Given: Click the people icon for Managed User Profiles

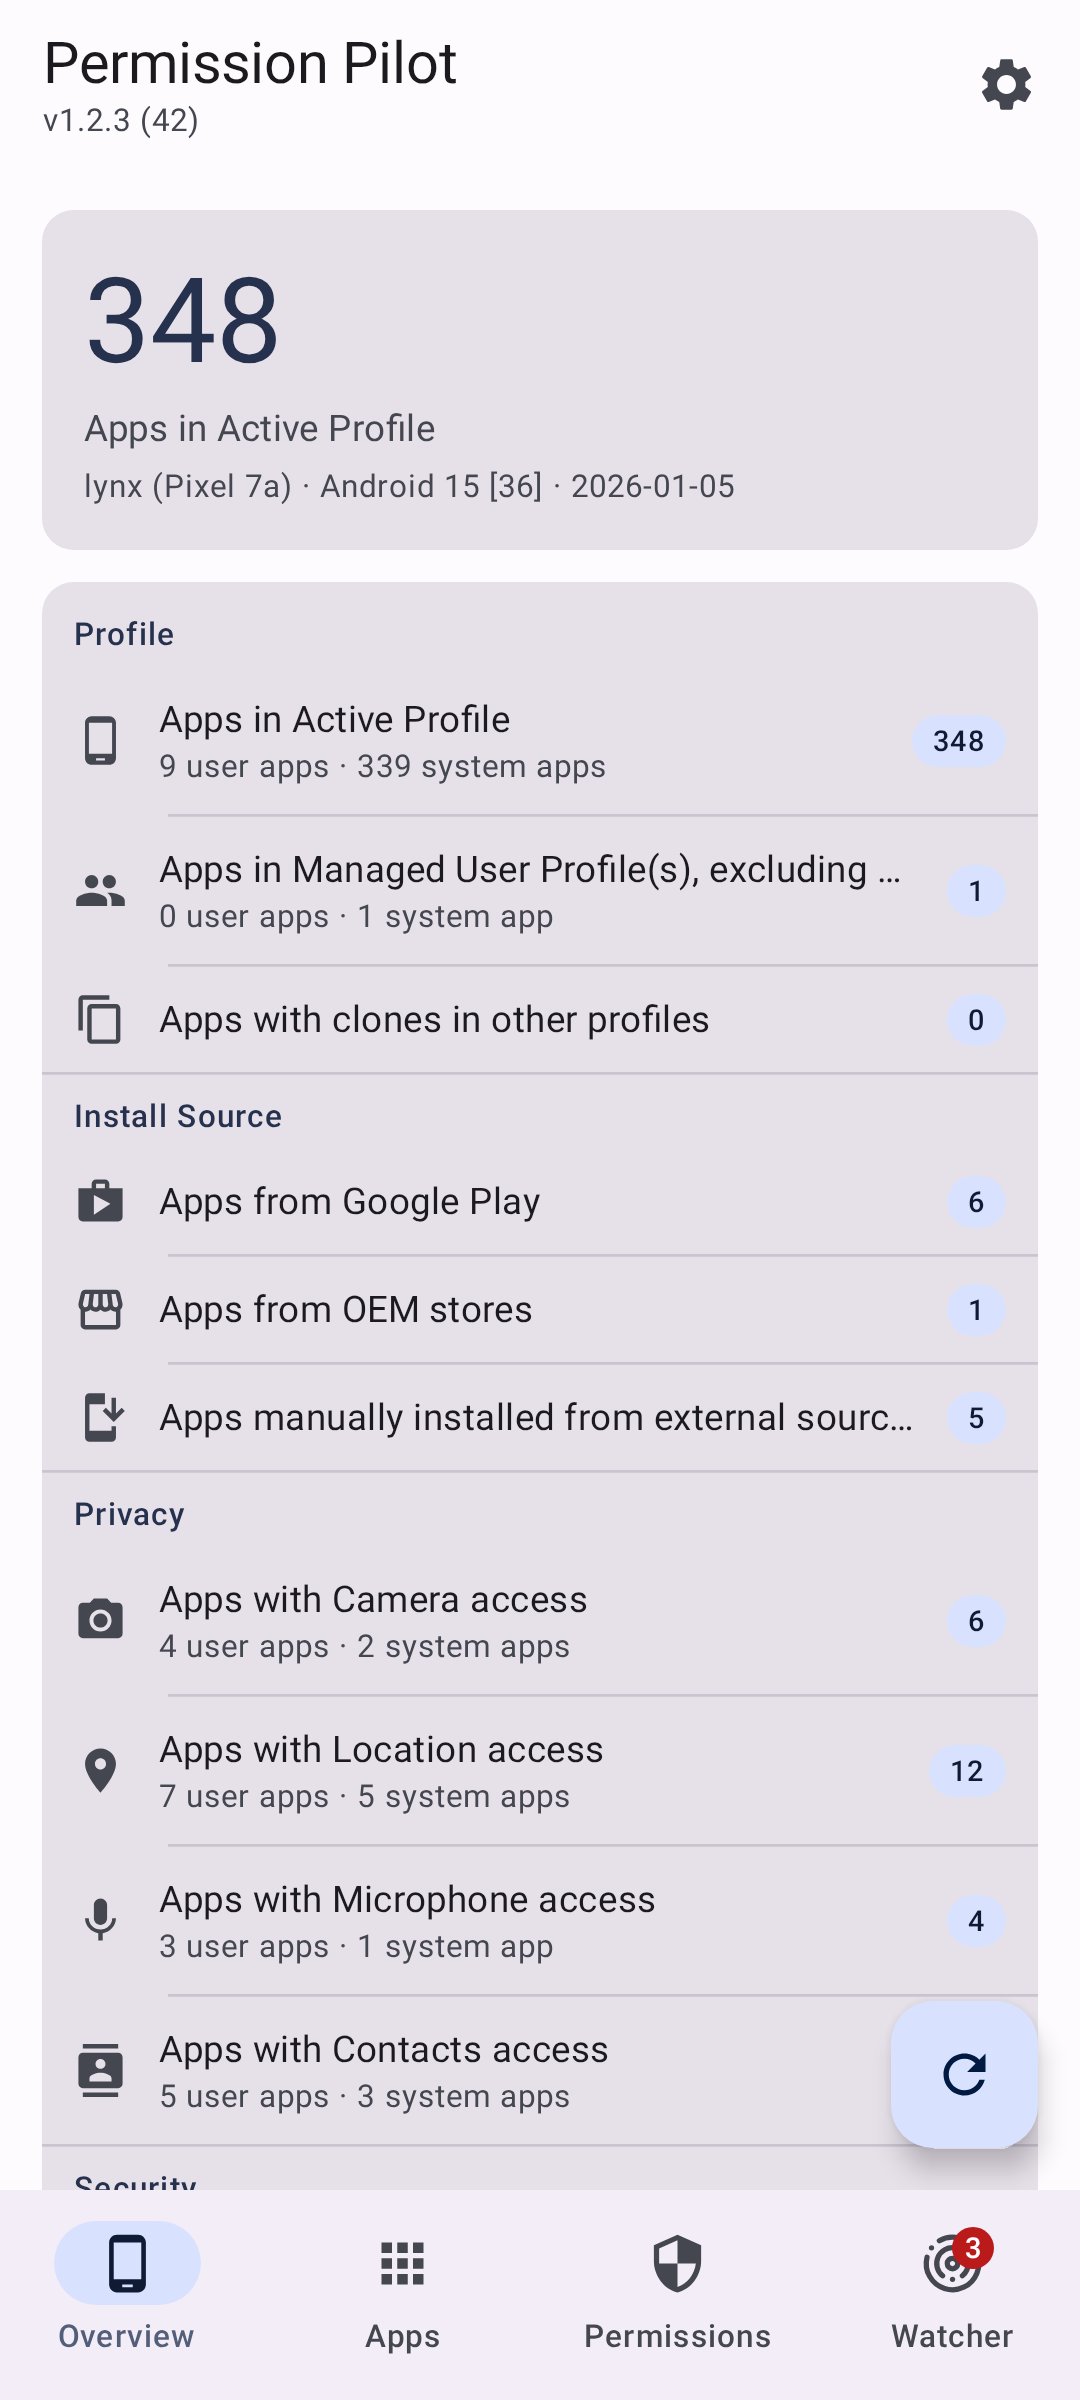Looking at the screenshot, I should click(100, 891).
